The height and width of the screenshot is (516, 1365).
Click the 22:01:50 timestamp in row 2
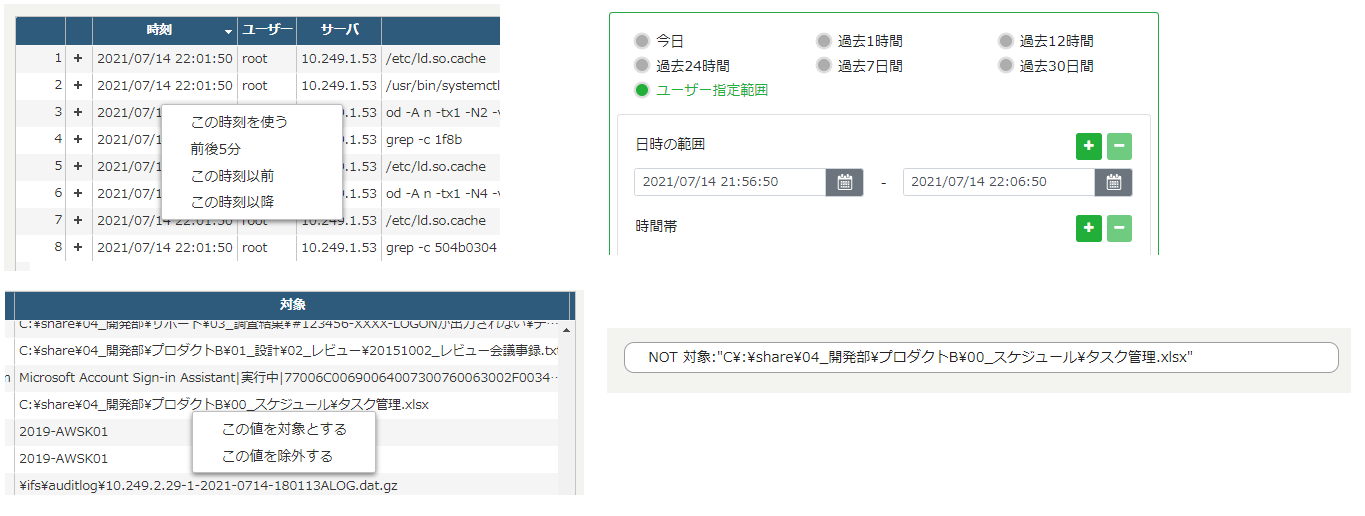click(165, 86)
